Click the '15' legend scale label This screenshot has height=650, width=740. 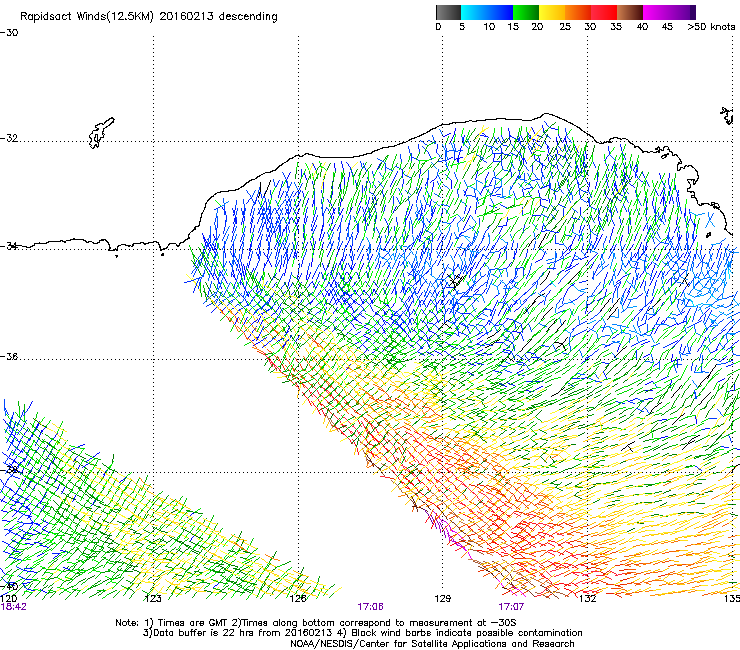pyautogui.click(x=513, y=27)
